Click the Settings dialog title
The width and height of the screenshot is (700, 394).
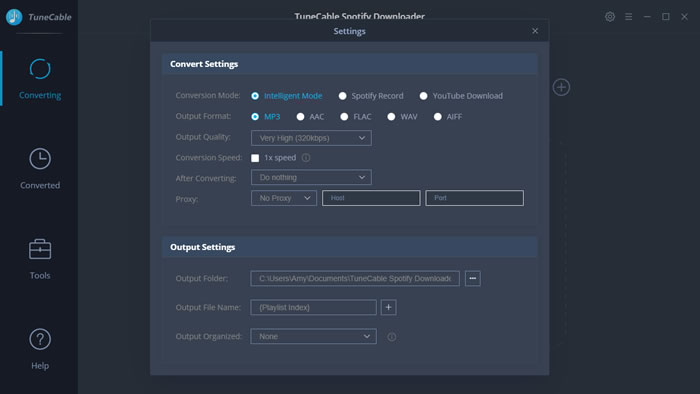click(x=350, y=31)
